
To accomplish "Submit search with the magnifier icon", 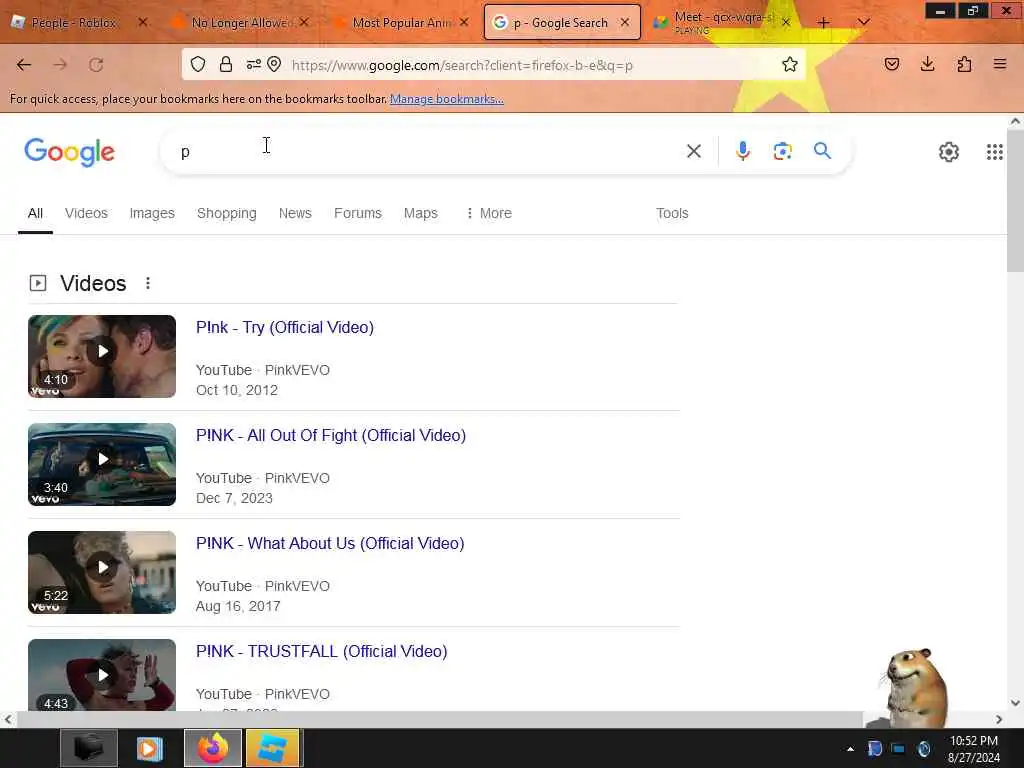I will [x=822, y=151].
